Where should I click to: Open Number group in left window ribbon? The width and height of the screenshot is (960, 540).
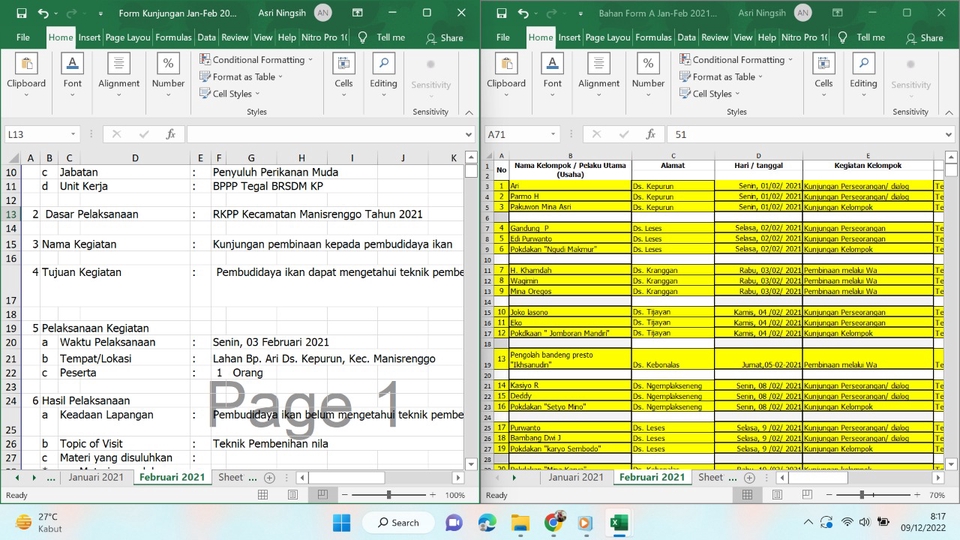point(168,75)
